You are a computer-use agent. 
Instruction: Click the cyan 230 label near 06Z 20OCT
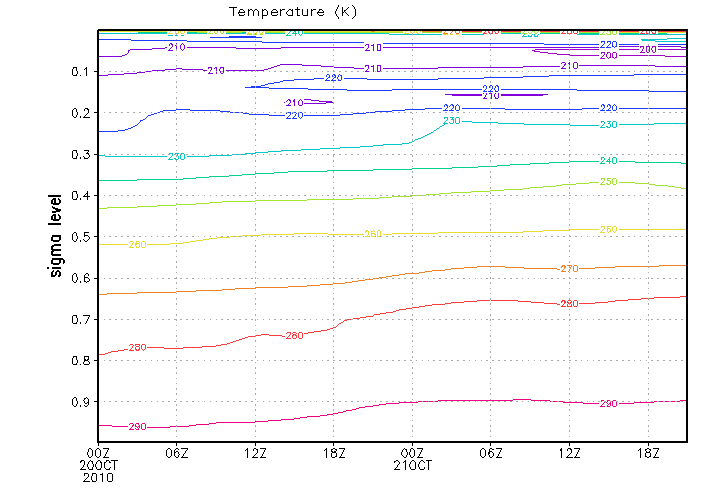176,157
